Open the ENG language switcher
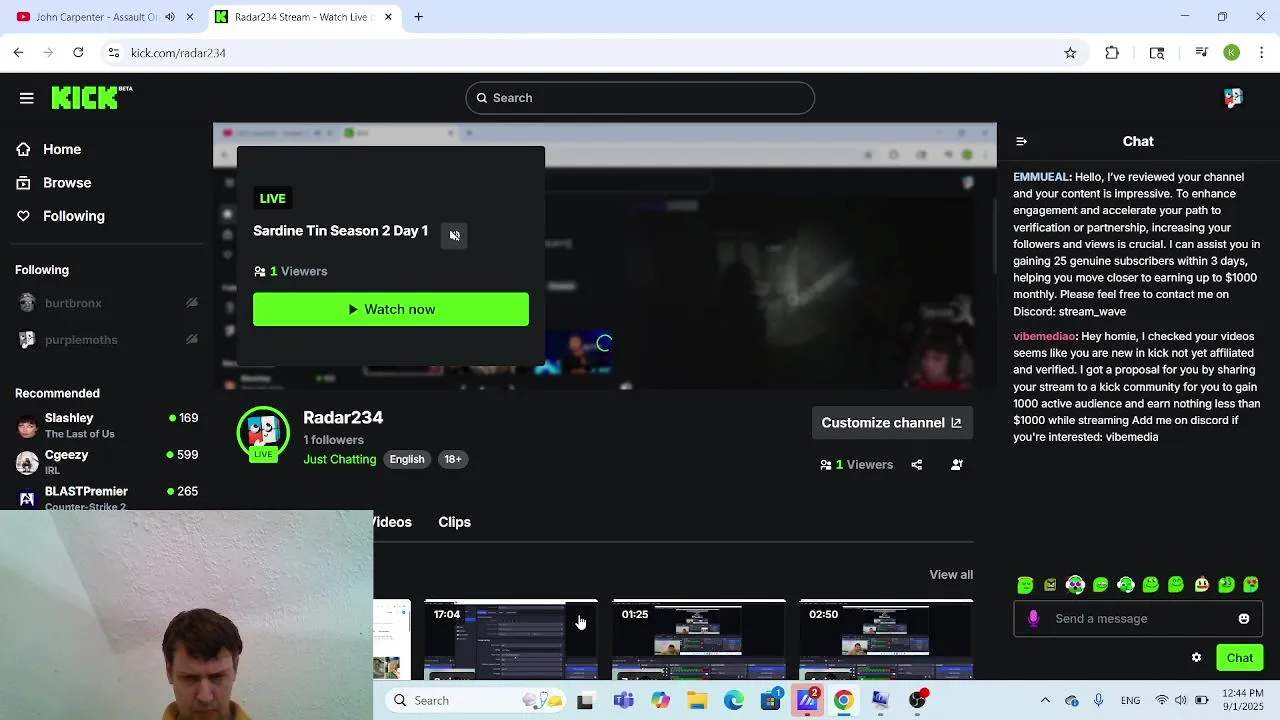Image resolution: width=1280 pixels, height=720 pixels. (1131, 700)
